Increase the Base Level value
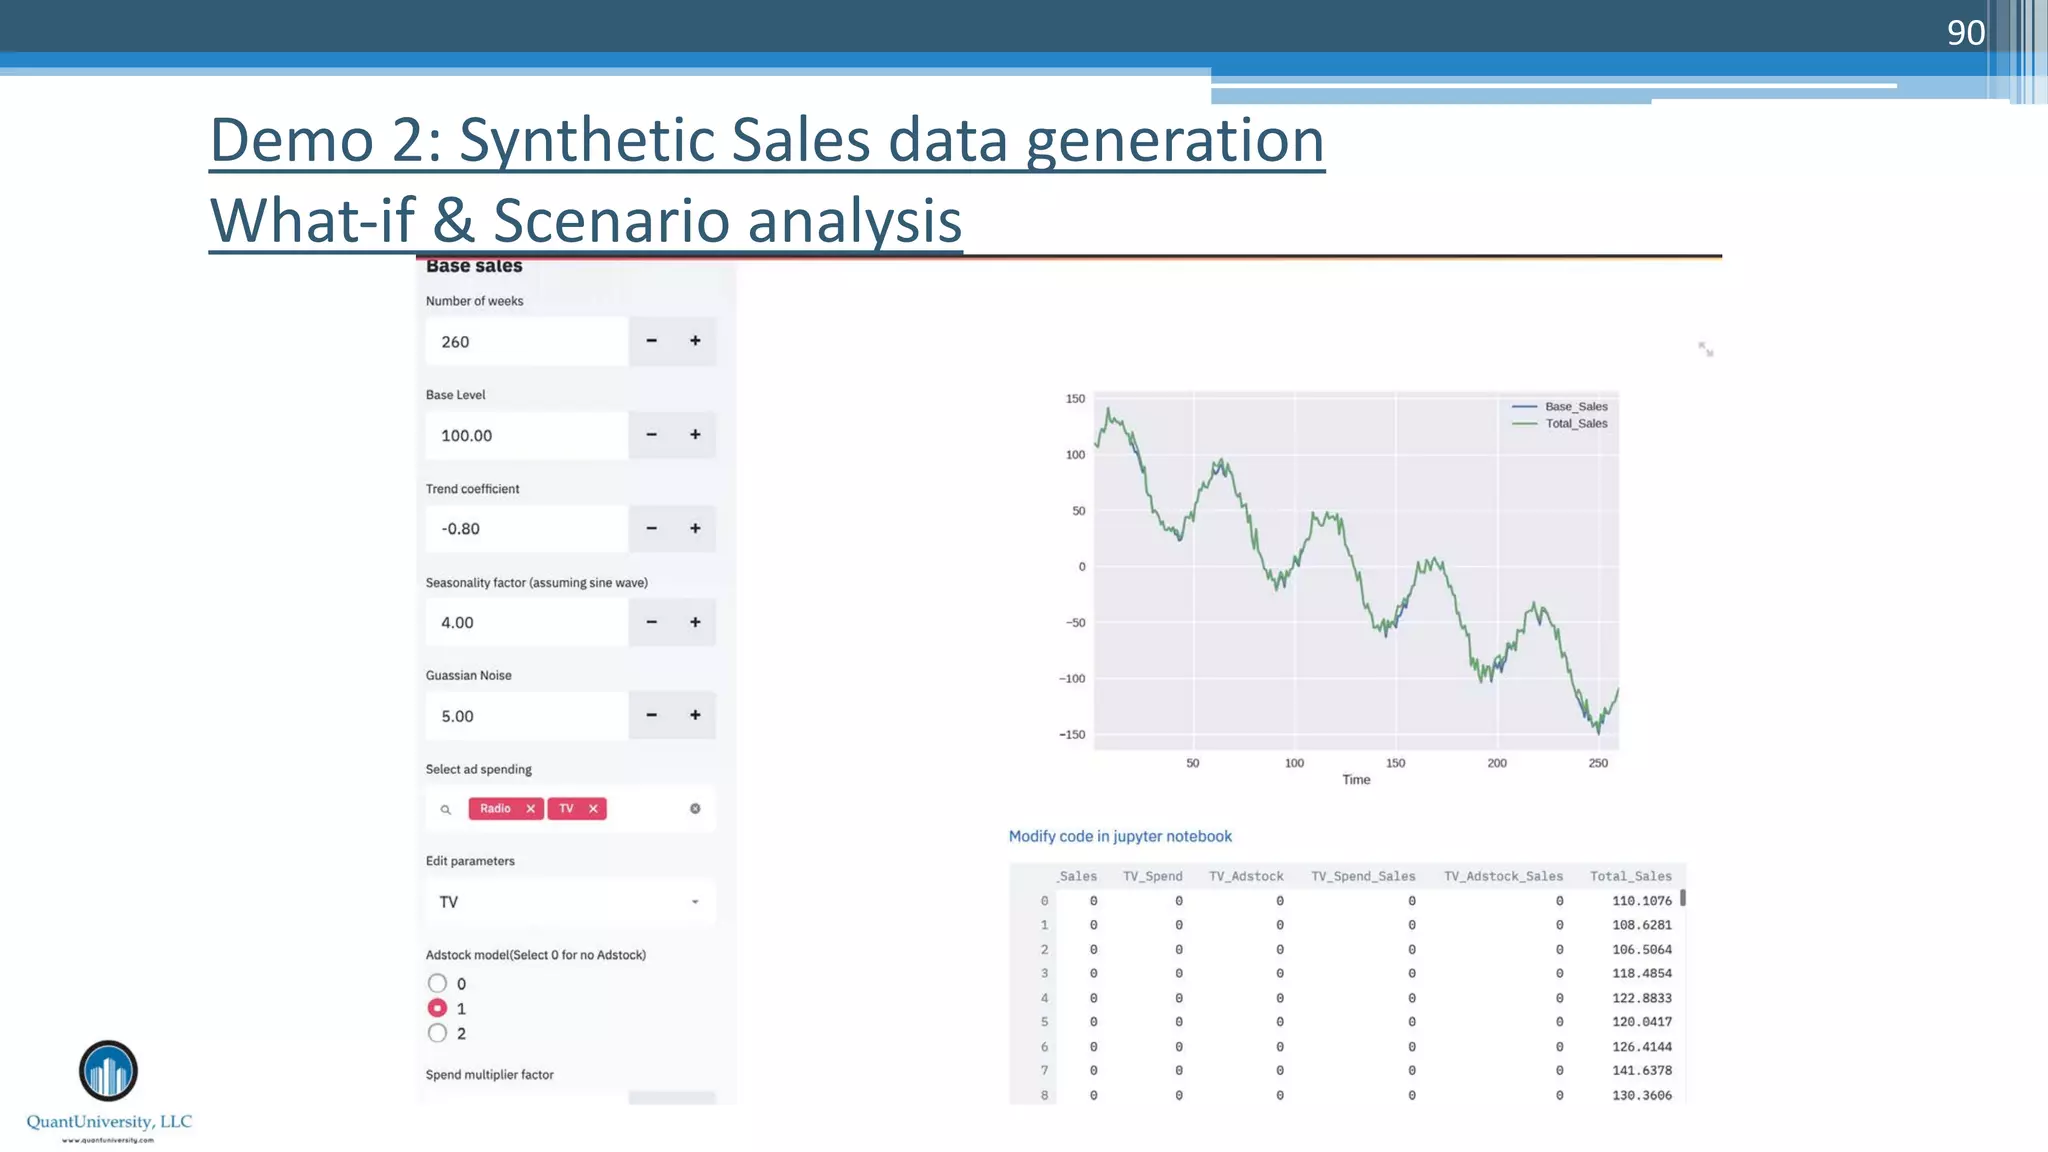 pos(695,435)
